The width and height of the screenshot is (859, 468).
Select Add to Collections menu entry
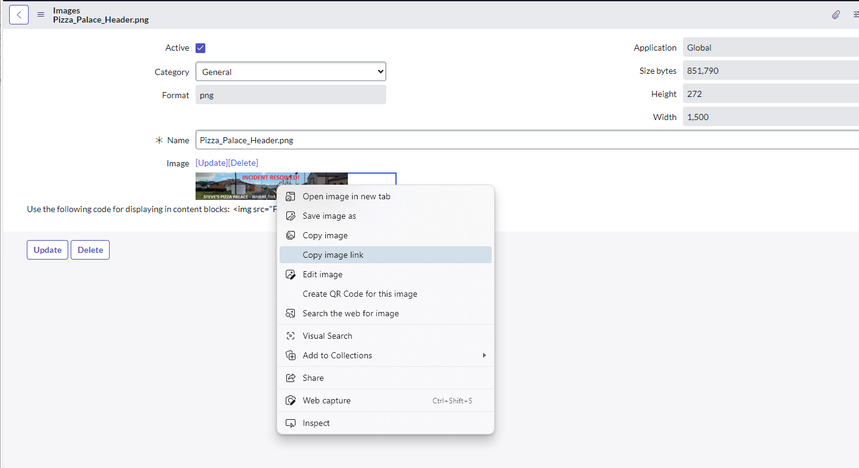pyautogui.click(x=386, y=356)
